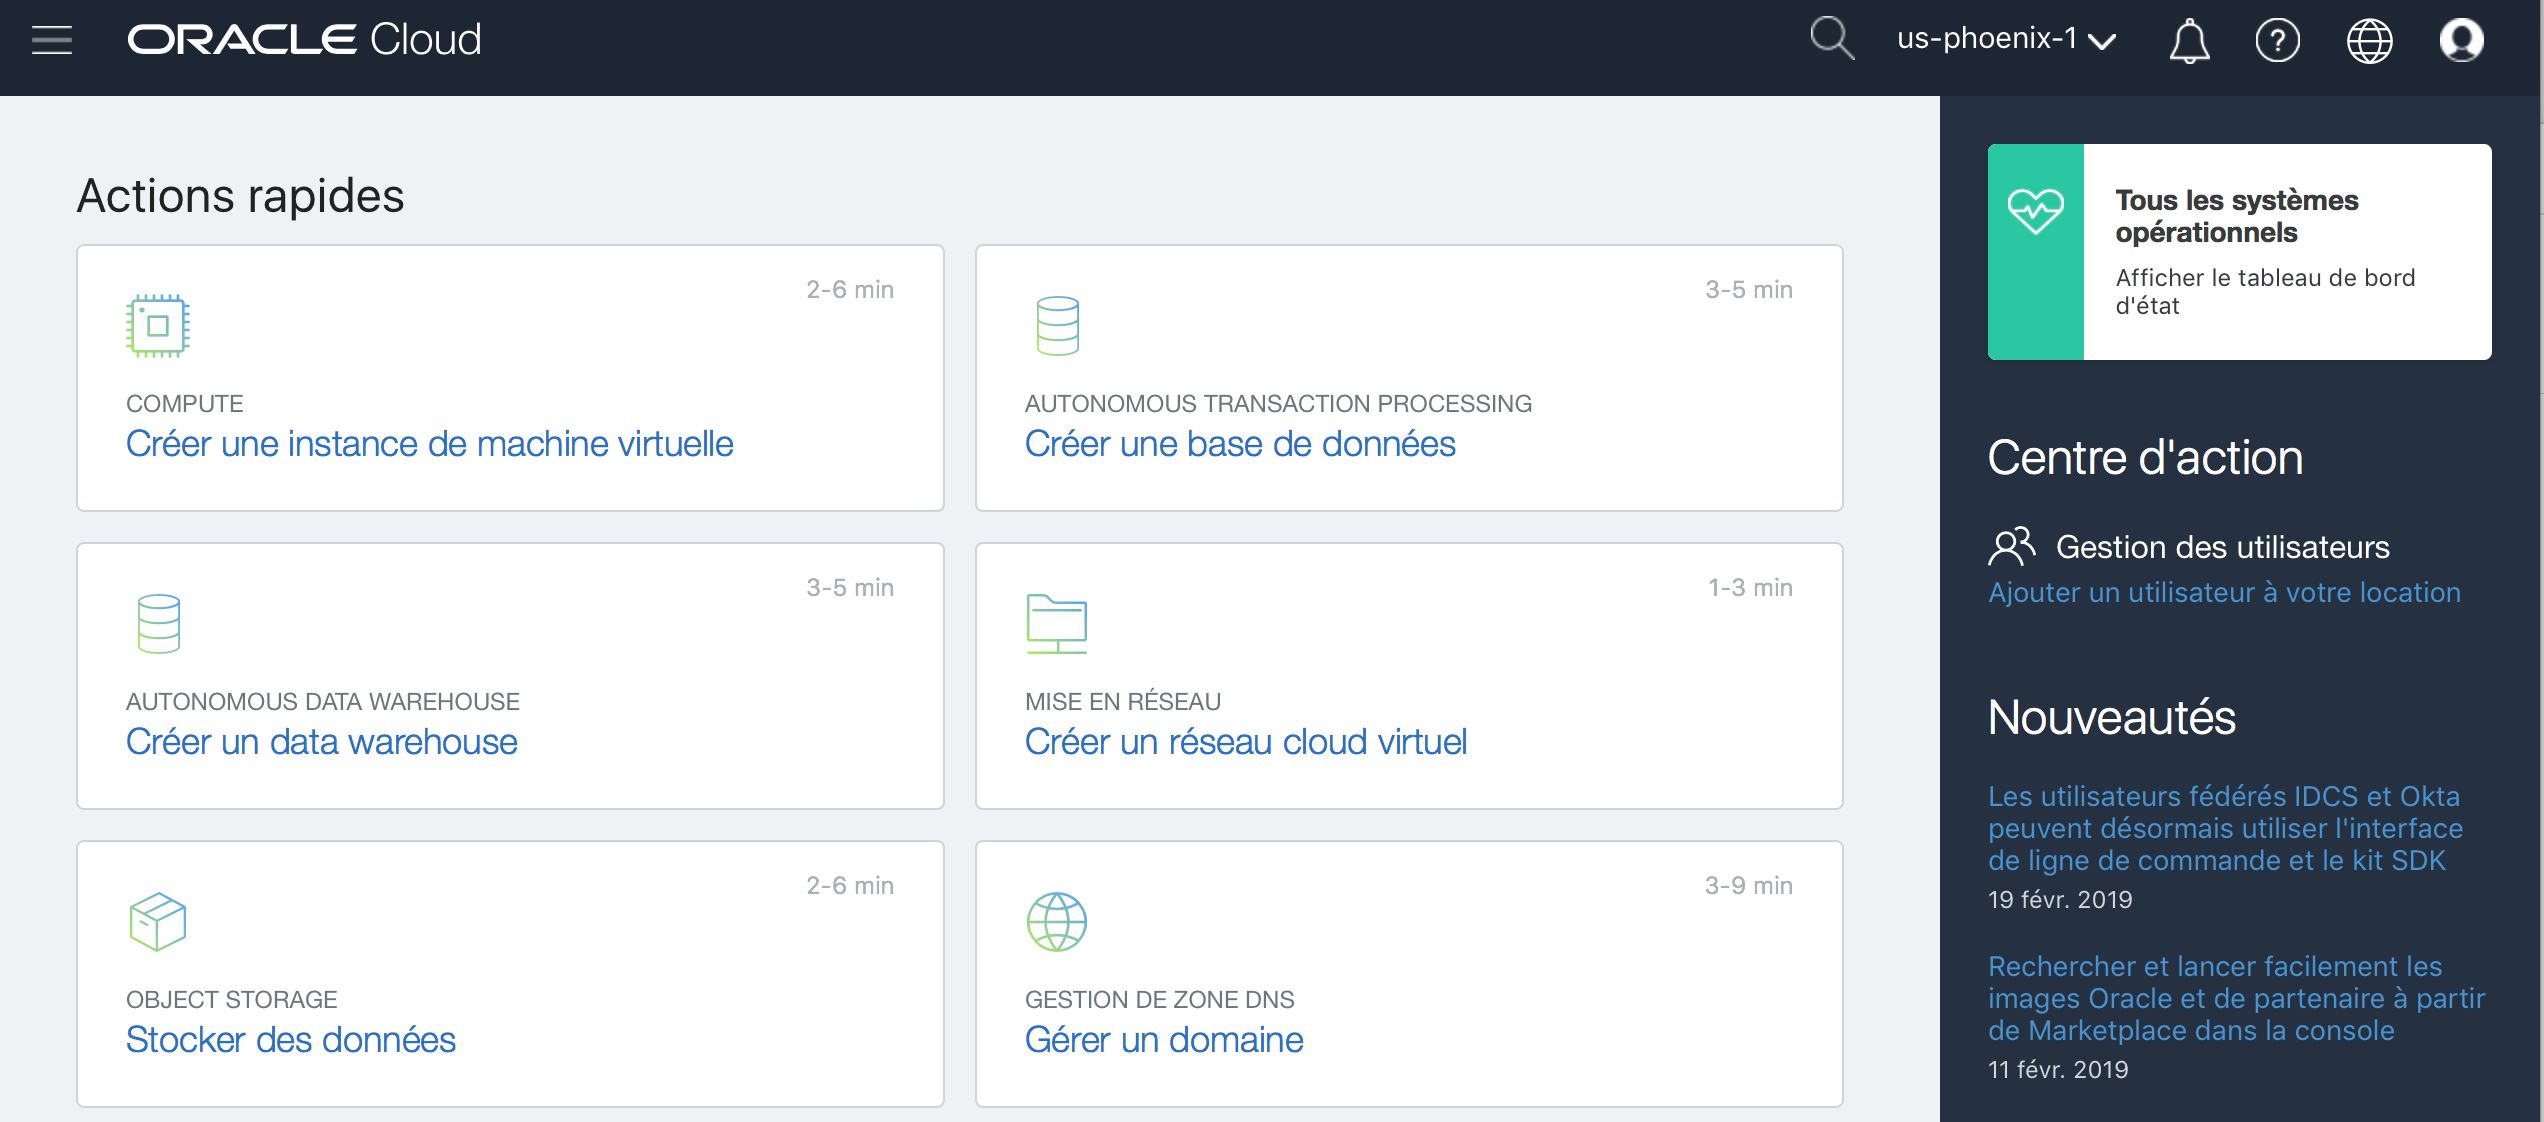Click the green system health heart icon
This screenshot has width=2544, height=1122.
pos(2035,212)
